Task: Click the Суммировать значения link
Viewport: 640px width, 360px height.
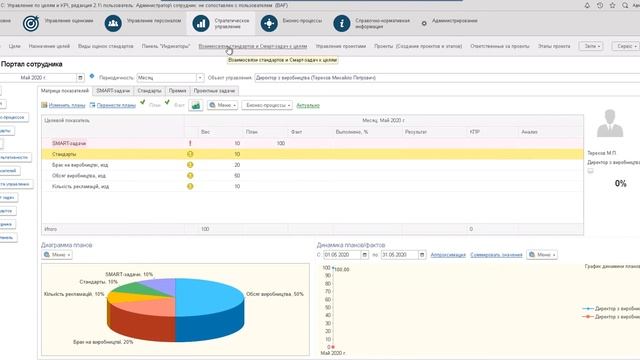Action: pyautogui.click(x=496, y=255)
